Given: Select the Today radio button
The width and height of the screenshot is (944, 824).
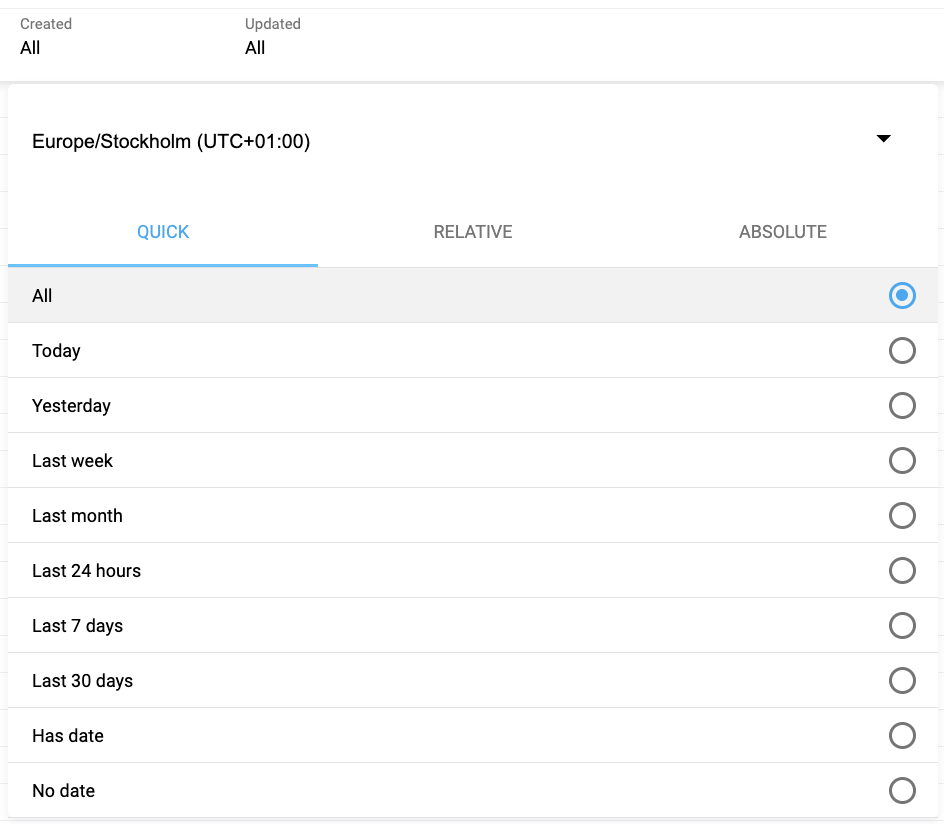Looking at the screenshot, I should 902,350.
